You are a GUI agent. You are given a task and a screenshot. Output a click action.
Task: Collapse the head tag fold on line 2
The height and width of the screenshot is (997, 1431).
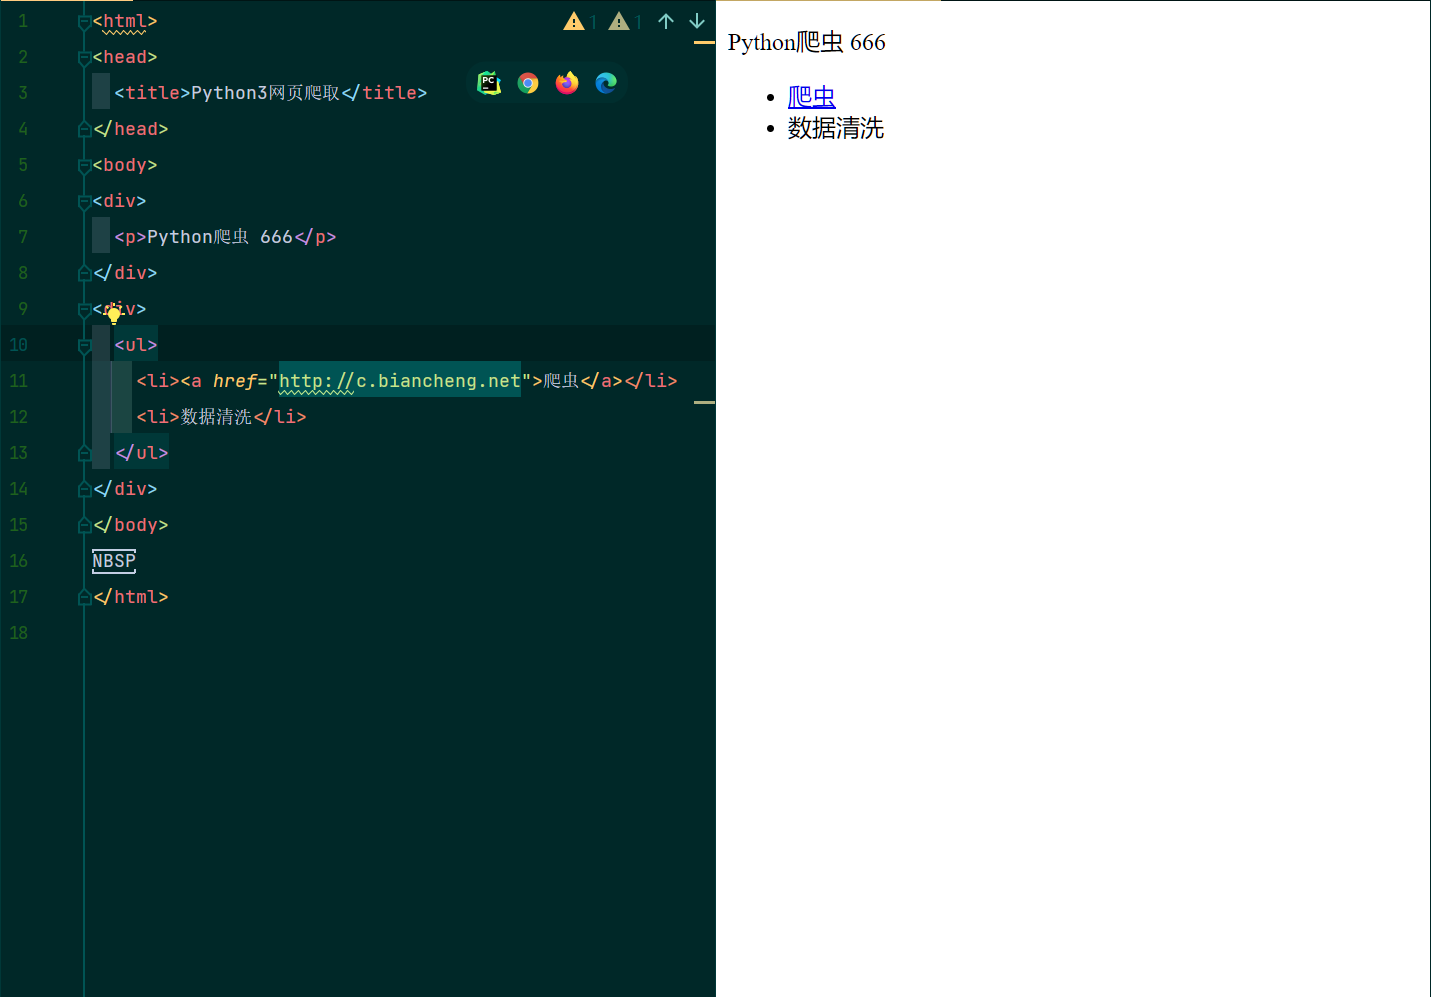coord(85,58)
